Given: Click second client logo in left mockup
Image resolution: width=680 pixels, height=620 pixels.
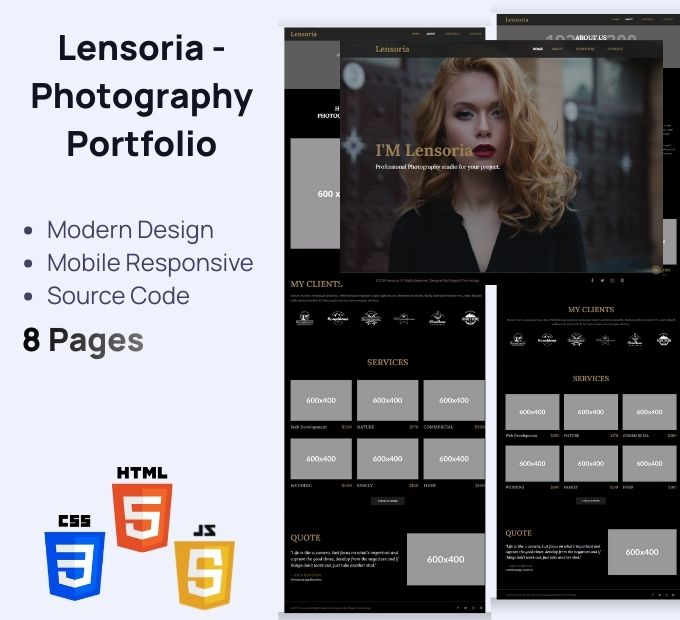Looking at the screenshot, I should tap(338, 318).
